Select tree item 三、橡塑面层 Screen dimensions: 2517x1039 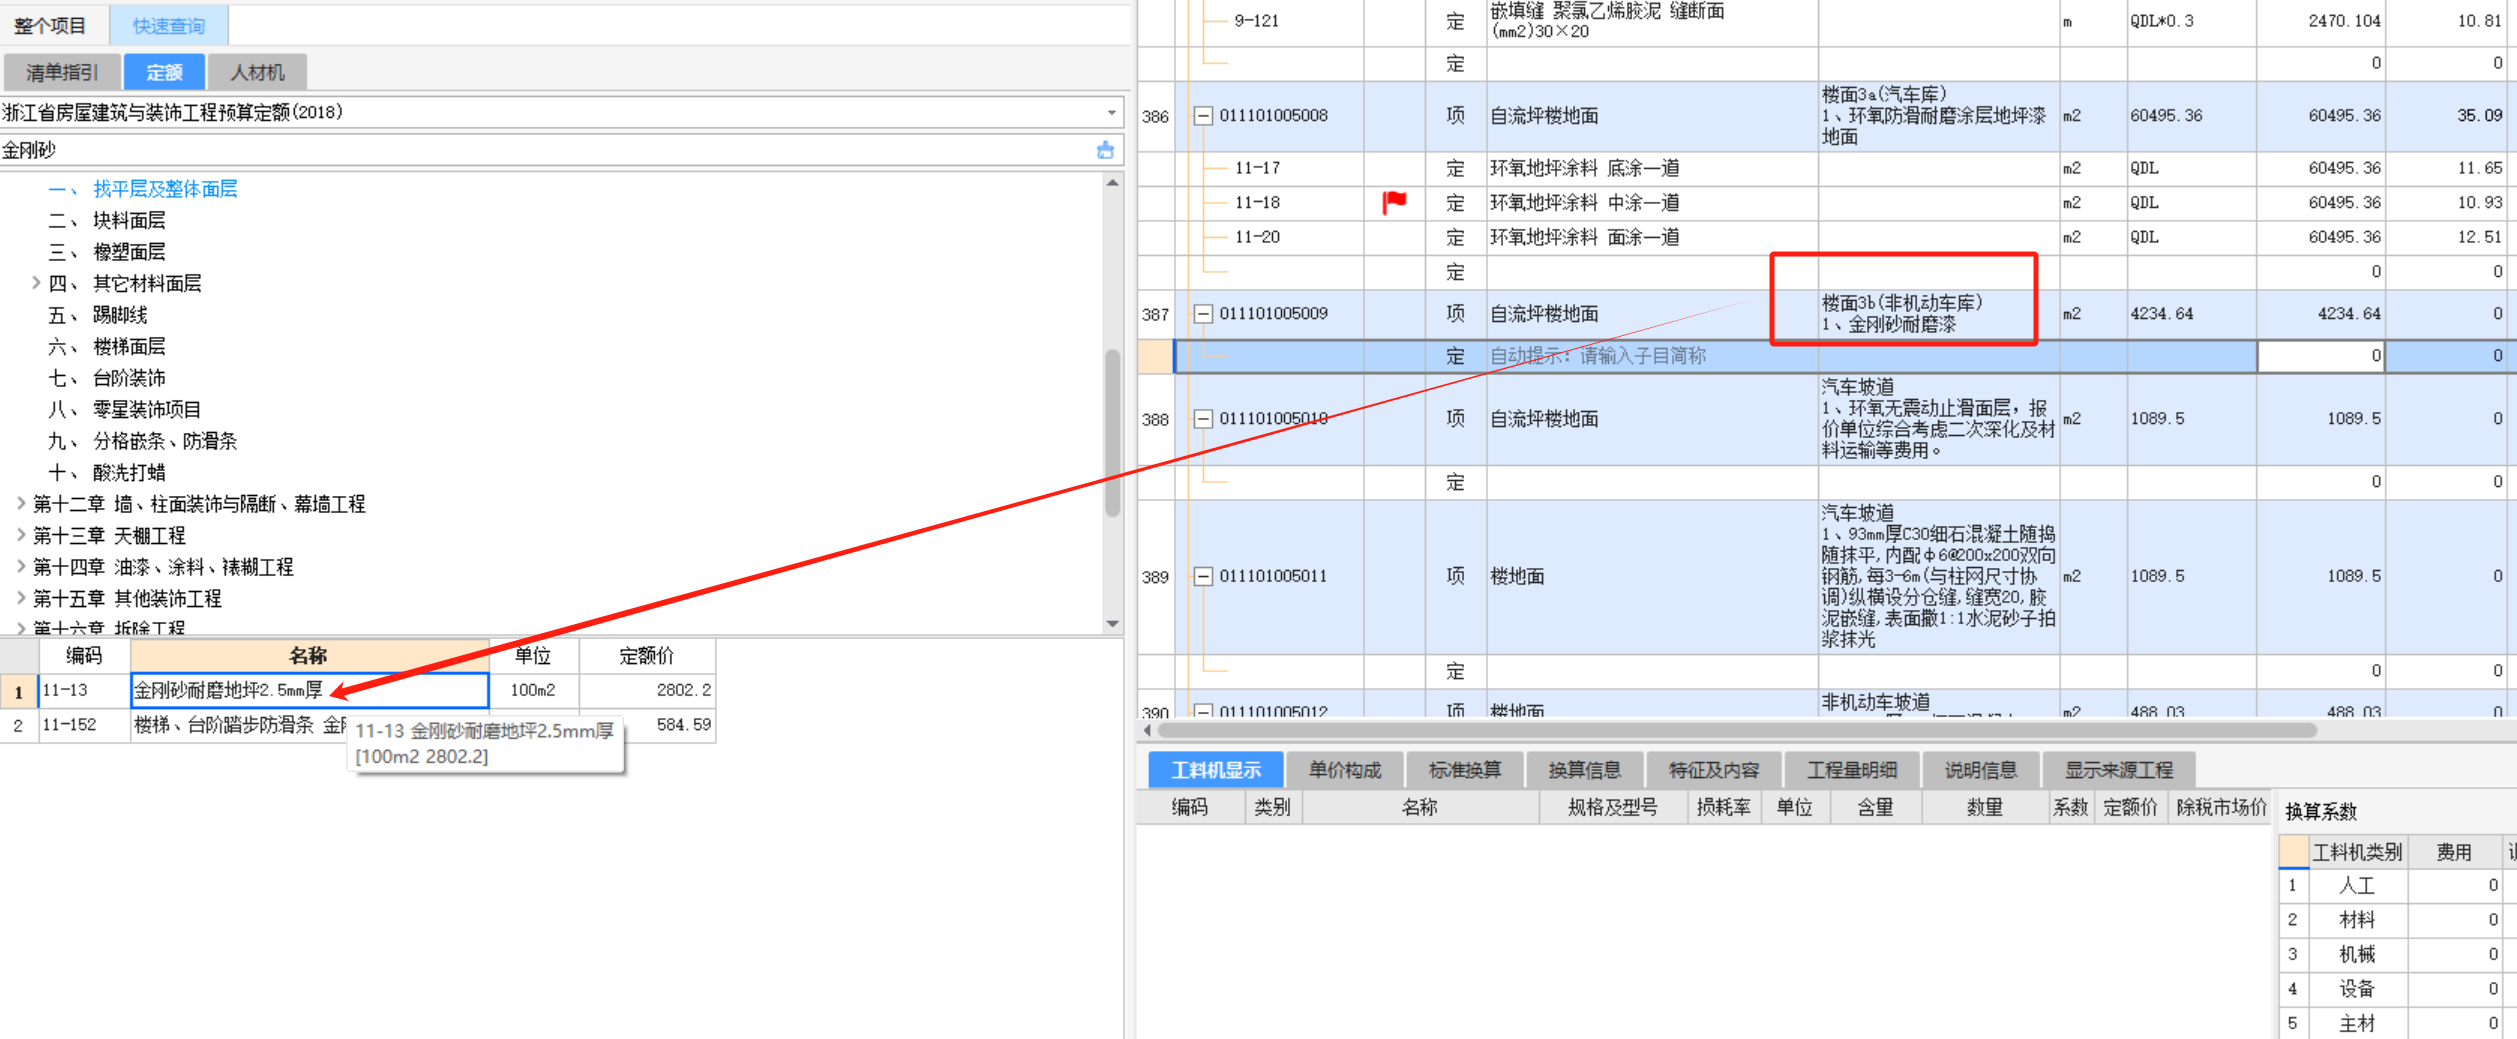click(107, 252)
